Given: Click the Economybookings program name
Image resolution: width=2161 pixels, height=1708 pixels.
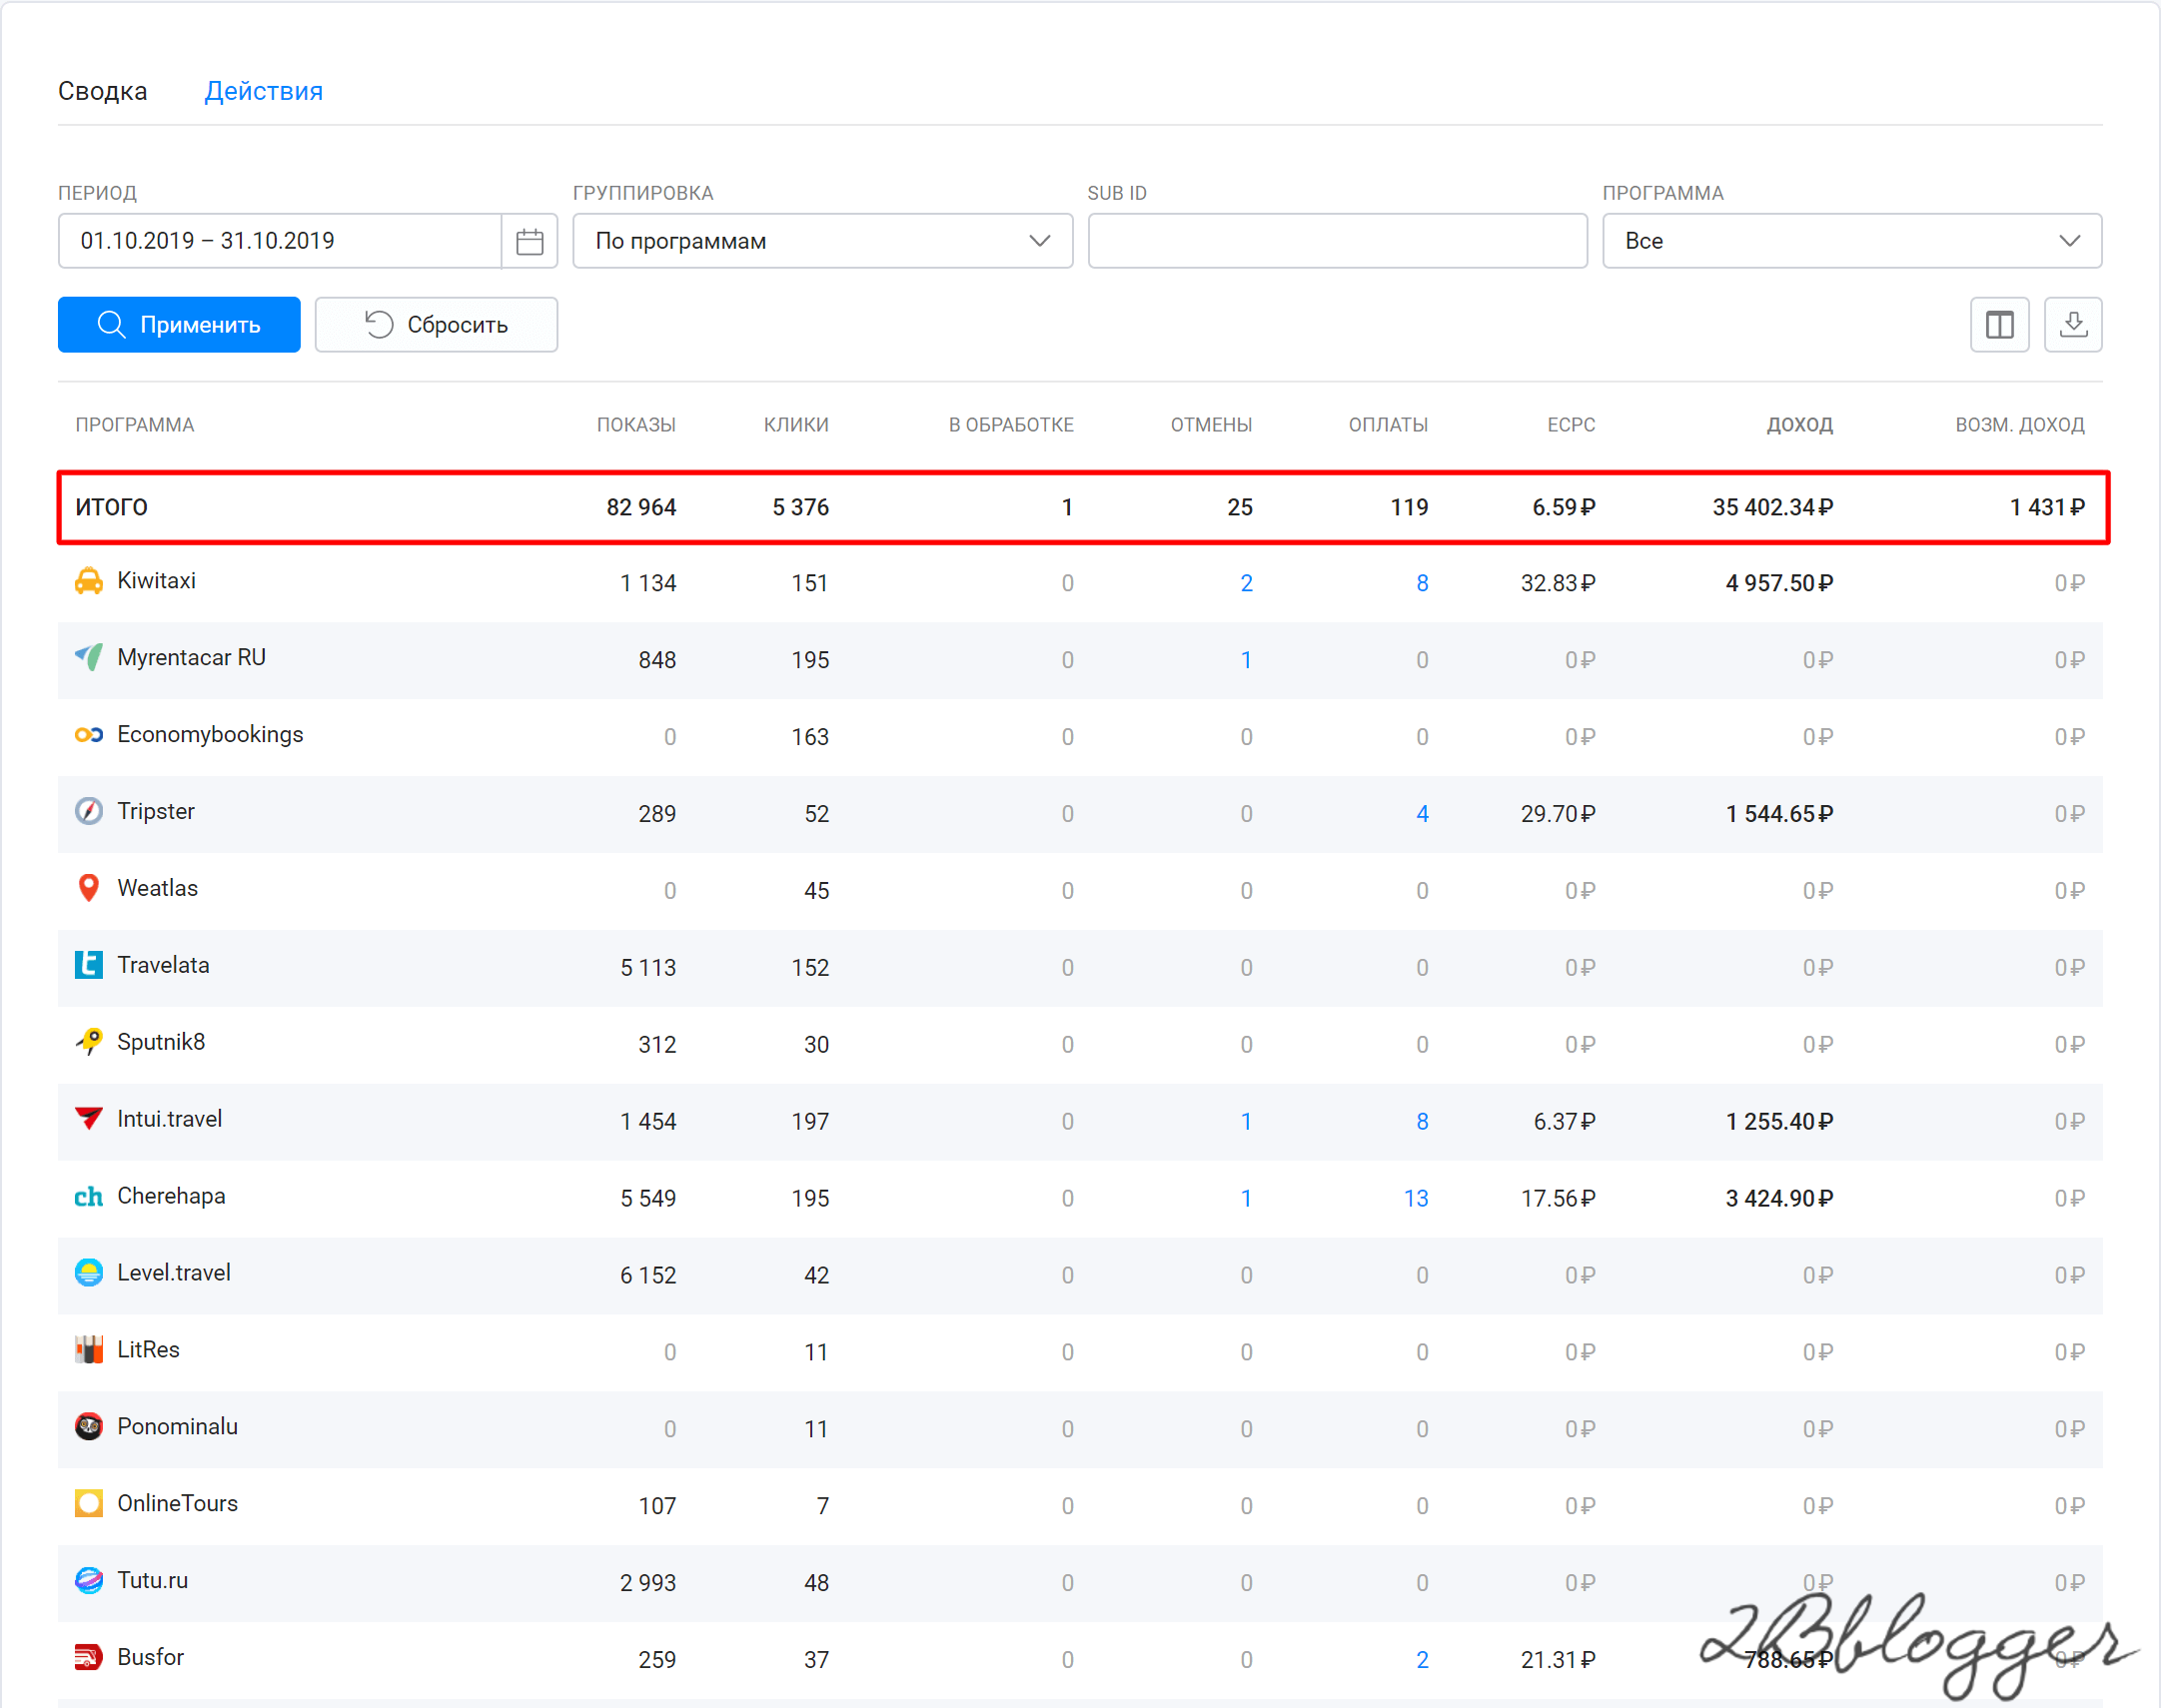Looking at the screenshot, I should [210, 735].
